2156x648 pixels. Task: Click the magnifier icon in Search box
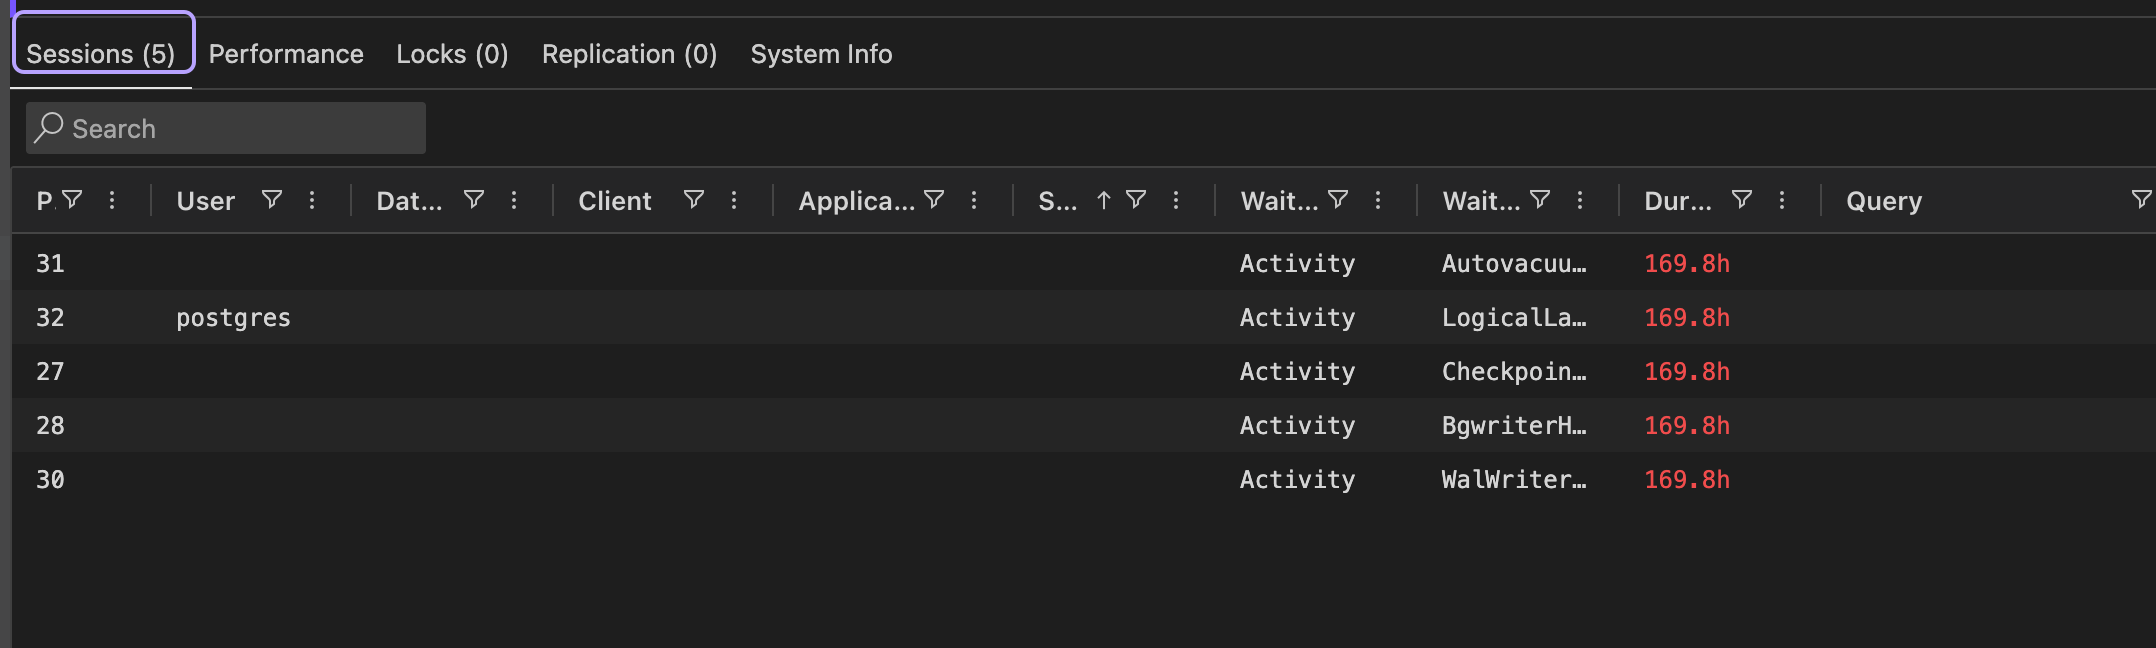point(48,127)
